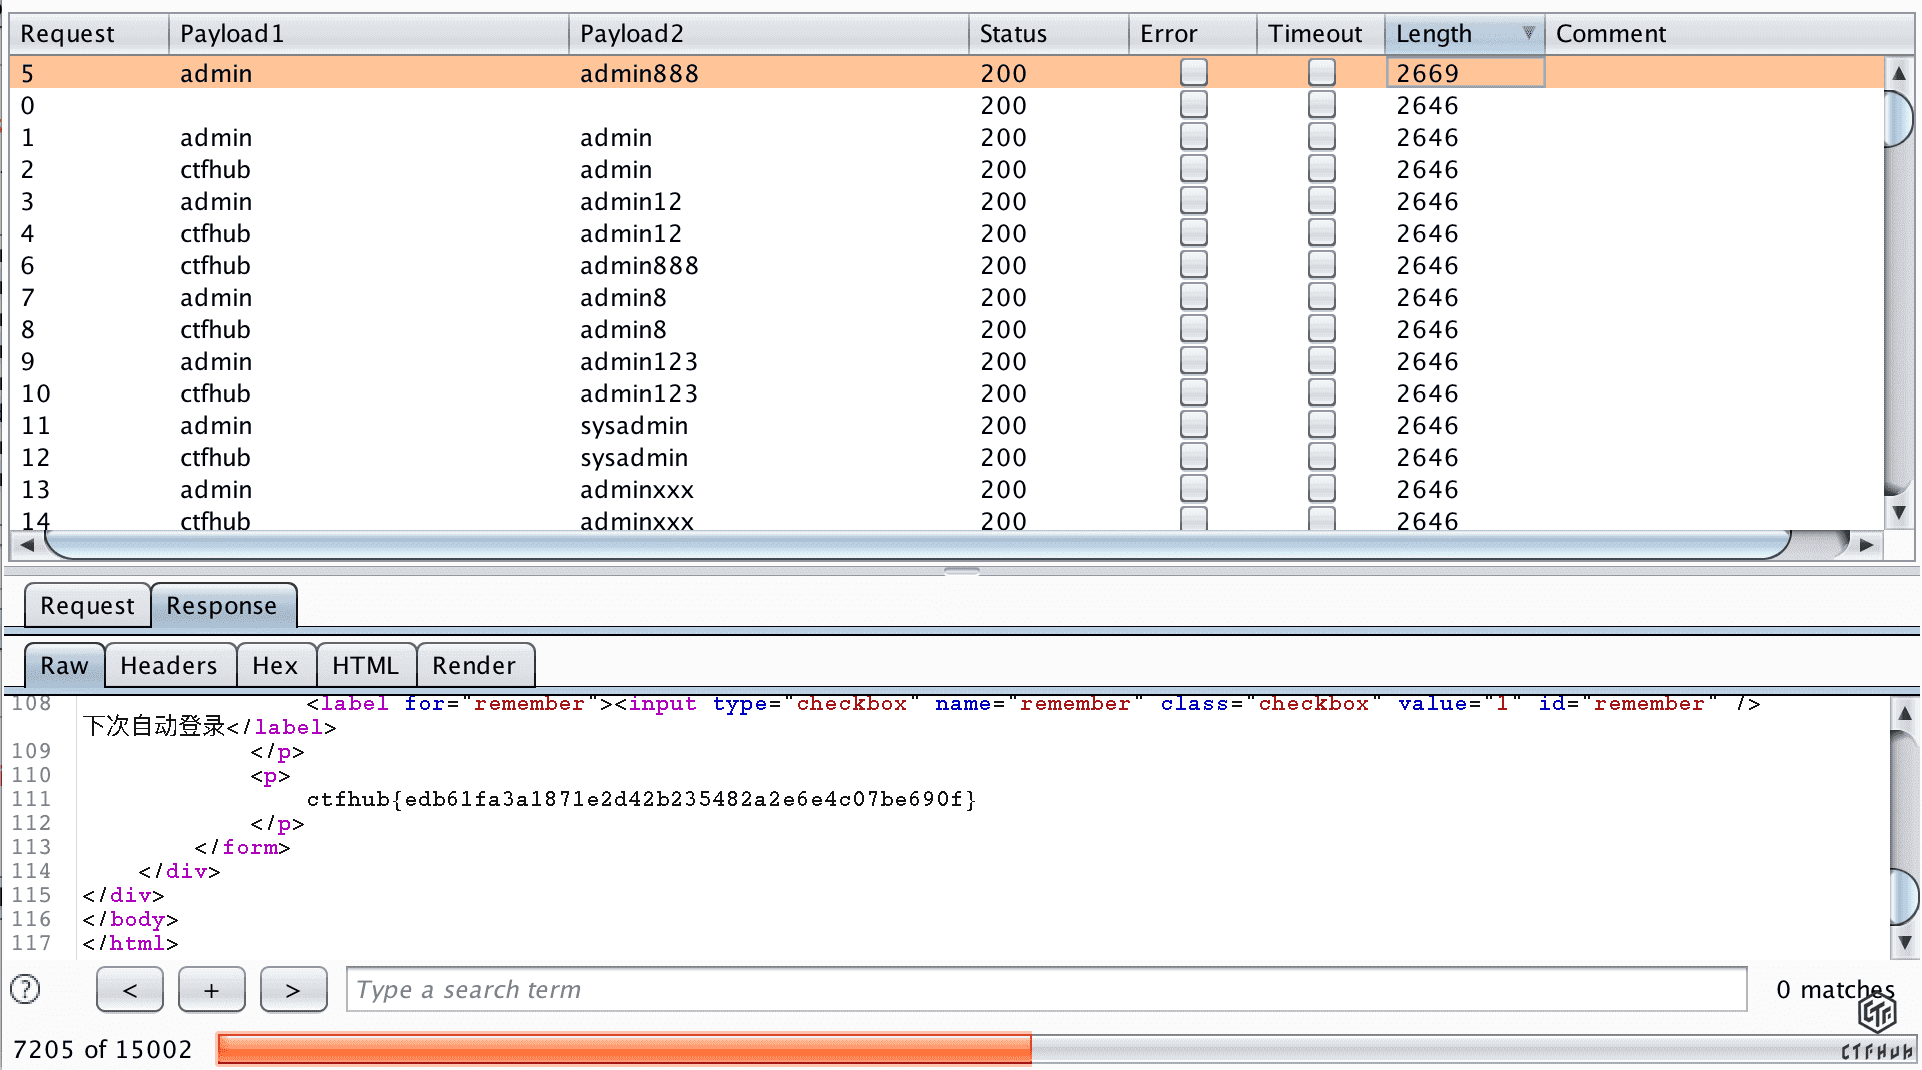This screenshot has width=1922, height=1070.
Task: Click the attack progress bar
Action: (x=1060, y=1048)
